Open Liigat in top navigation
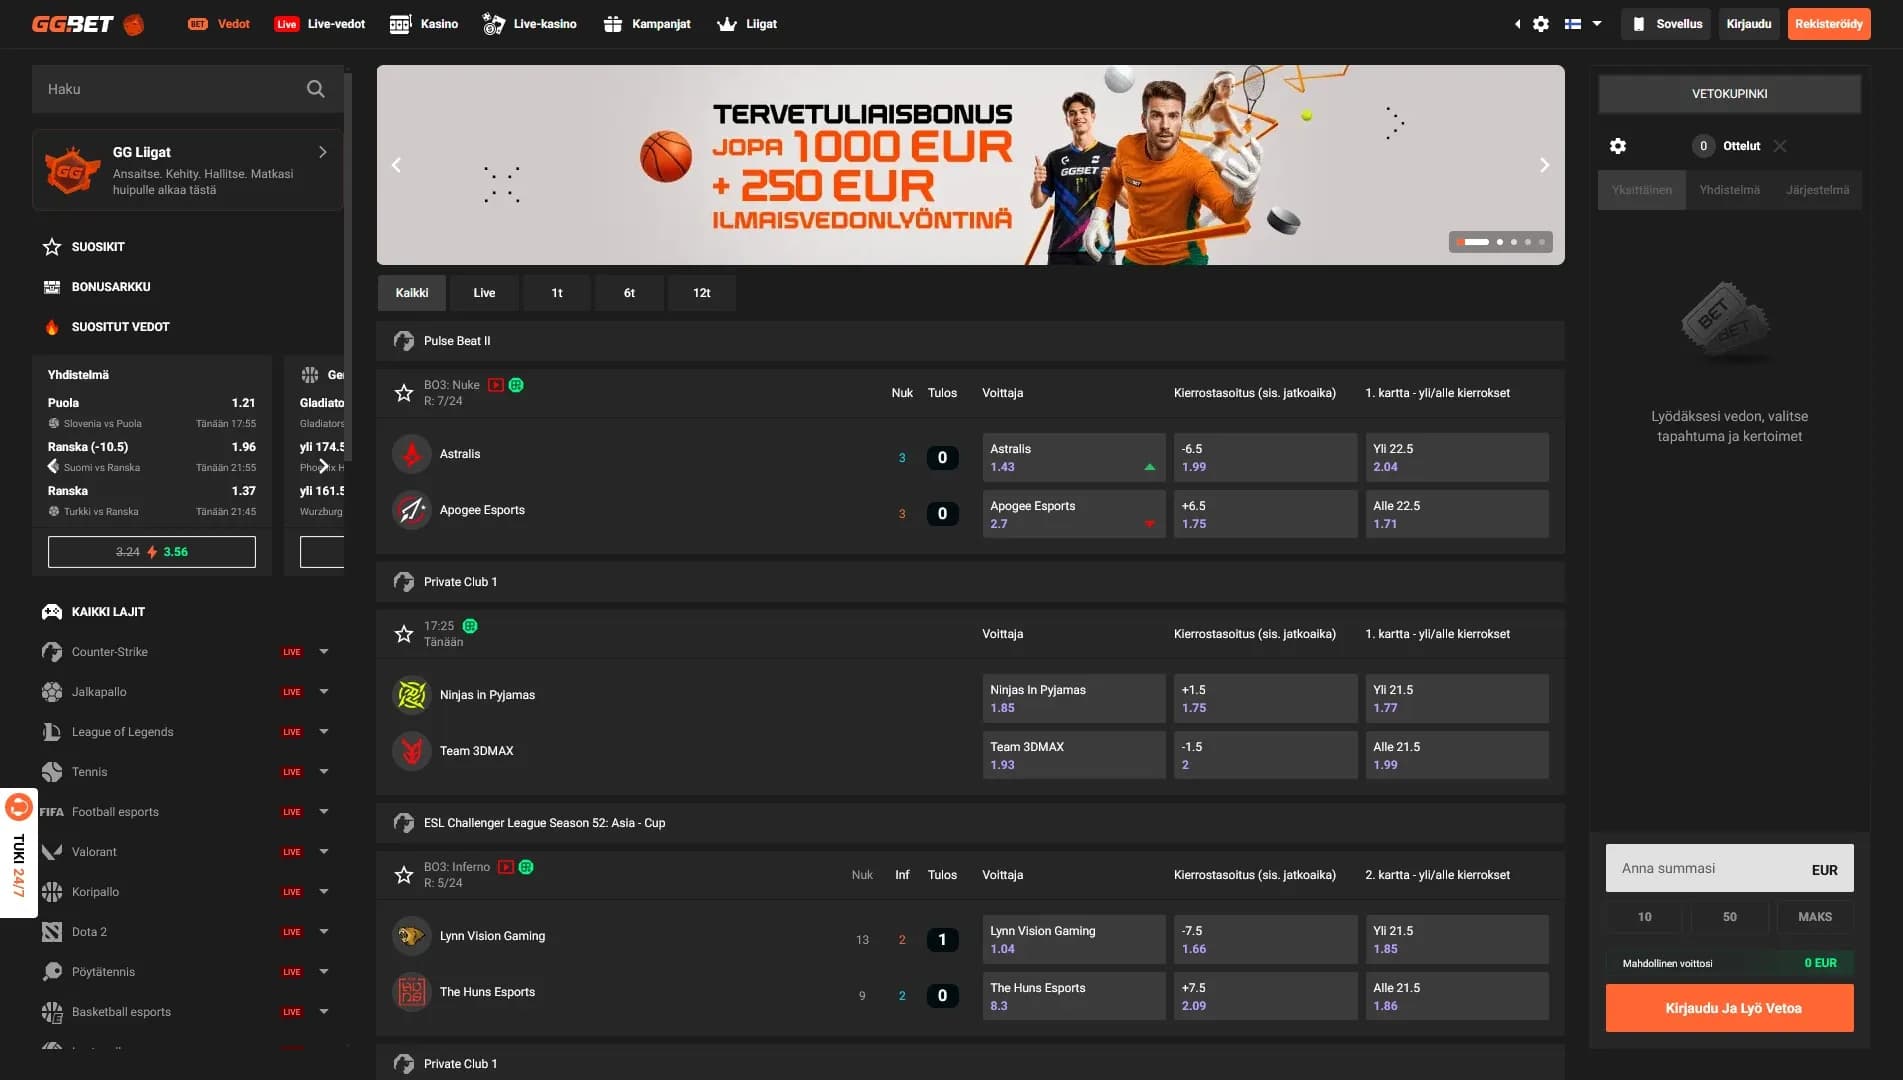Viewport: 1903px width, 1080px height. click(x=747, y=24)
